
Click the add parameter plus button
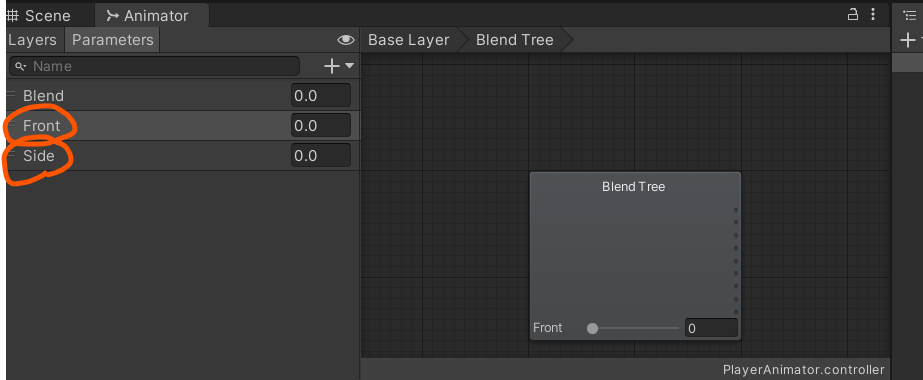[x=332, y=66]
